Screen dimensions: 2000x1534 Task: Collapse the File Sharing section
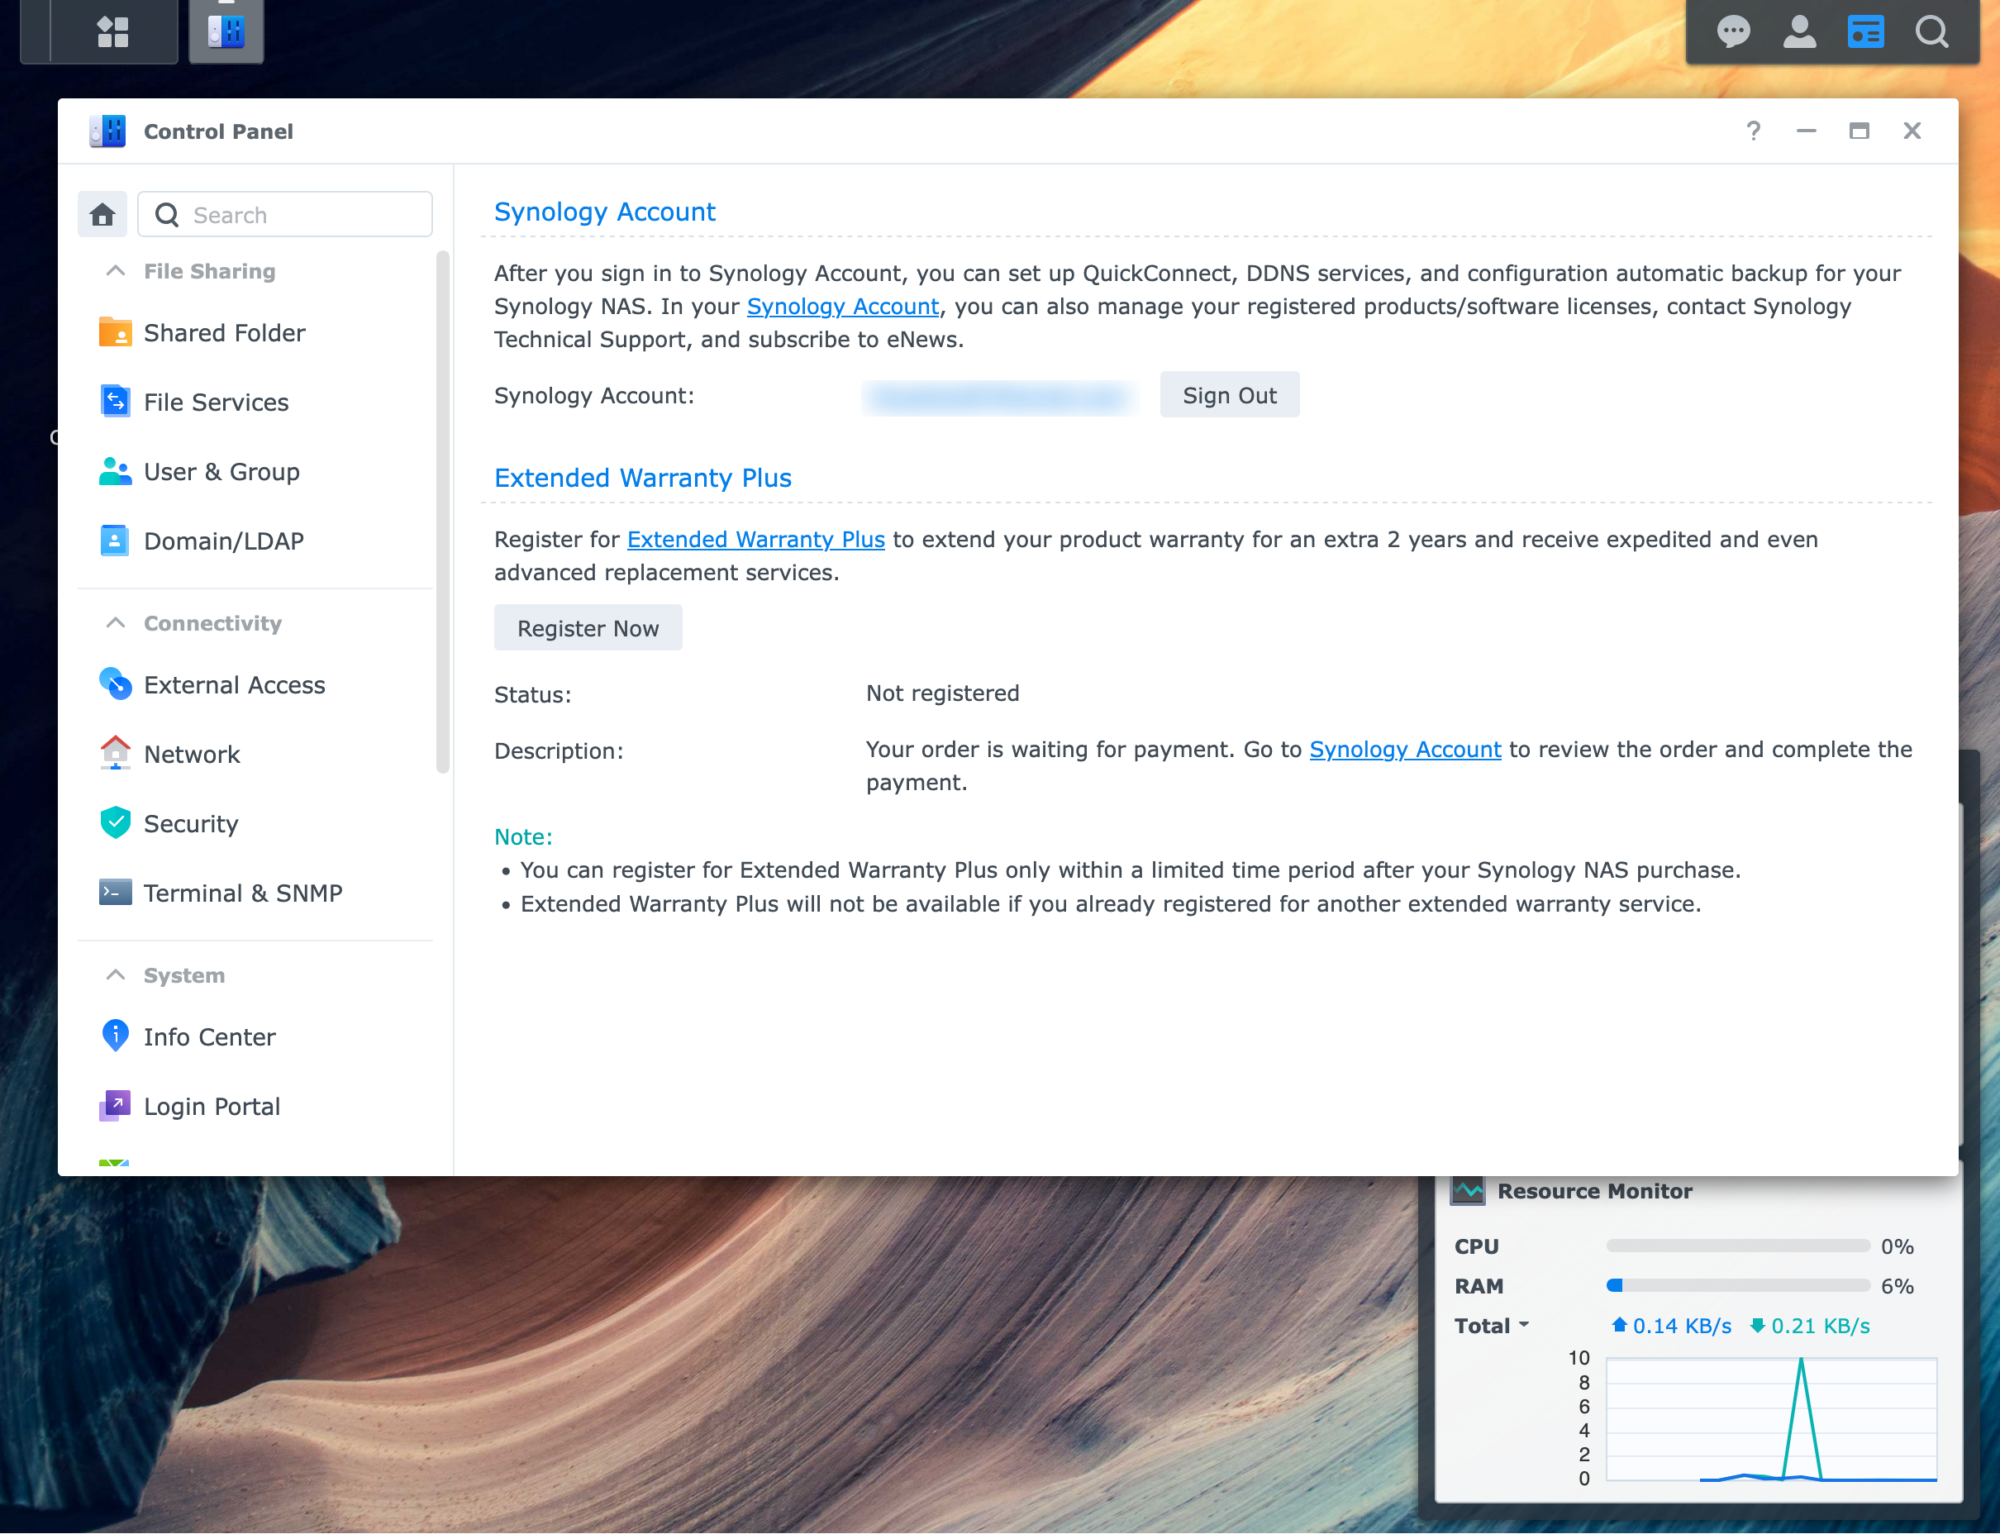pyautogui.click(x=116, y=271)
